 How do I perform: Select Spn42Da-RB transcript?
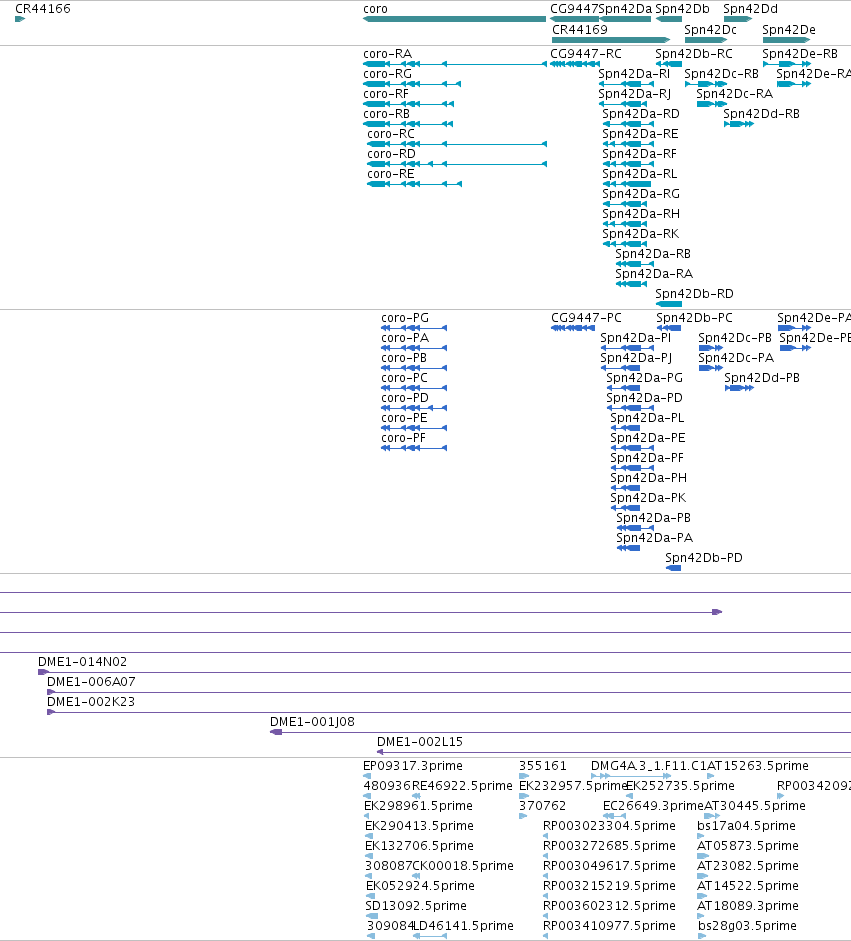tap(635, 264)
